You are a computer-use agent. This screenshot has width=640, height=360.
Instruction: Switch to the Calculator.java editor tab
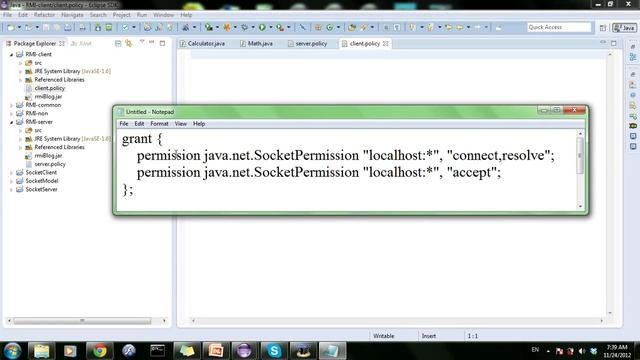pyautogui.click(x=203, y=43)
